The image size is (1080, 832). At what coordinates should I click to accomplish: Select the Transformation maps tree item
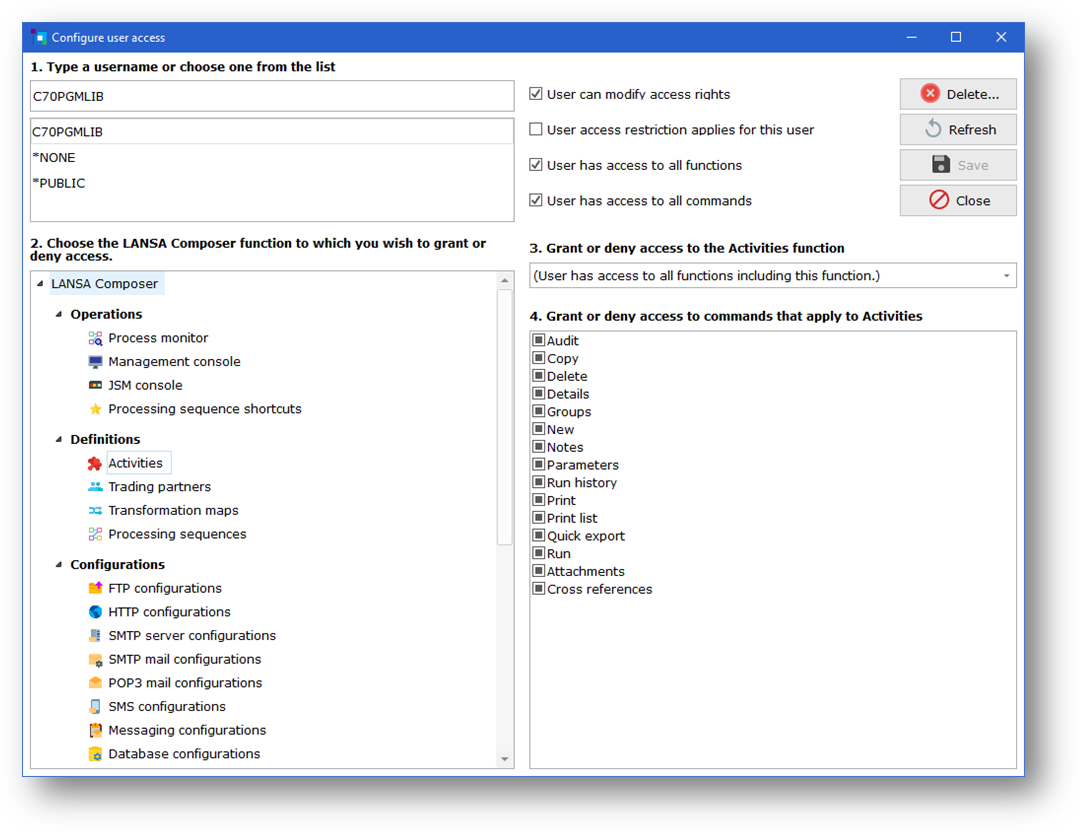(x=173, y=510)
